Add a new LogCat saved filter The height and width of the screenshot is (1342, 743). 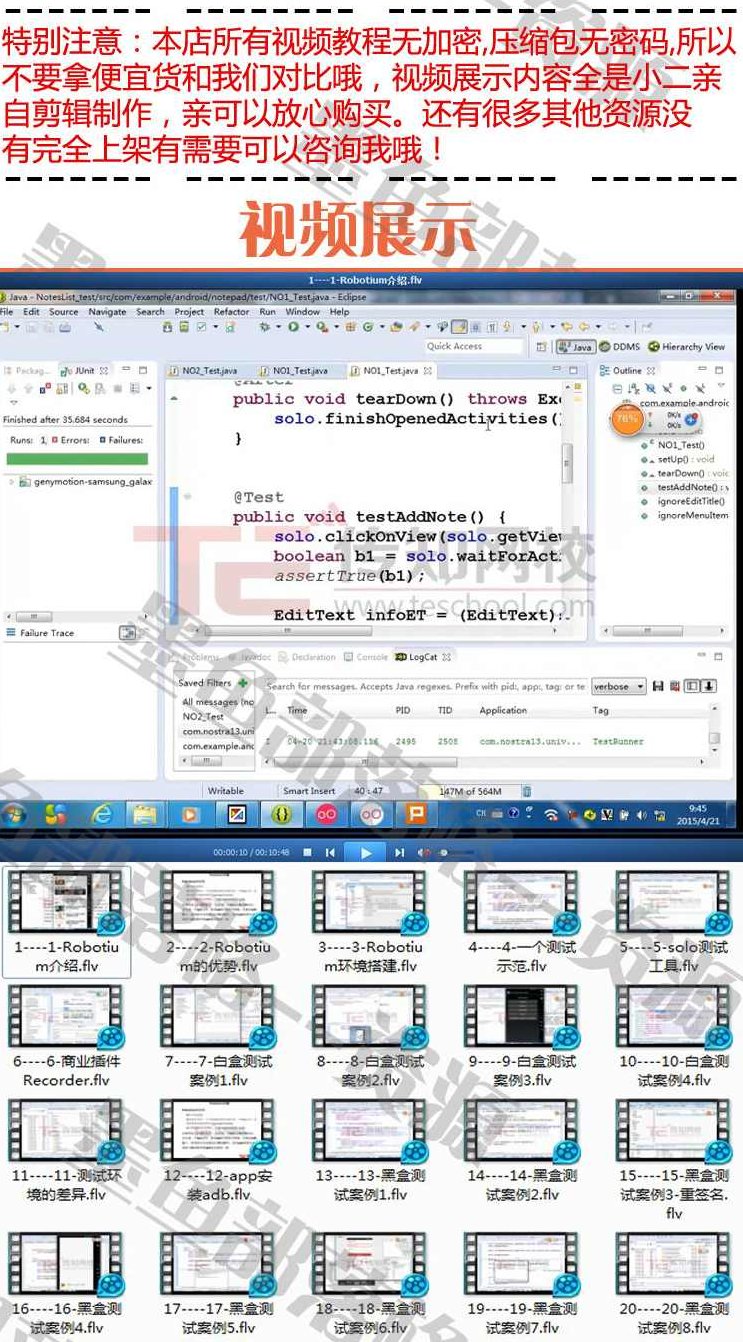tap(243, 683)
